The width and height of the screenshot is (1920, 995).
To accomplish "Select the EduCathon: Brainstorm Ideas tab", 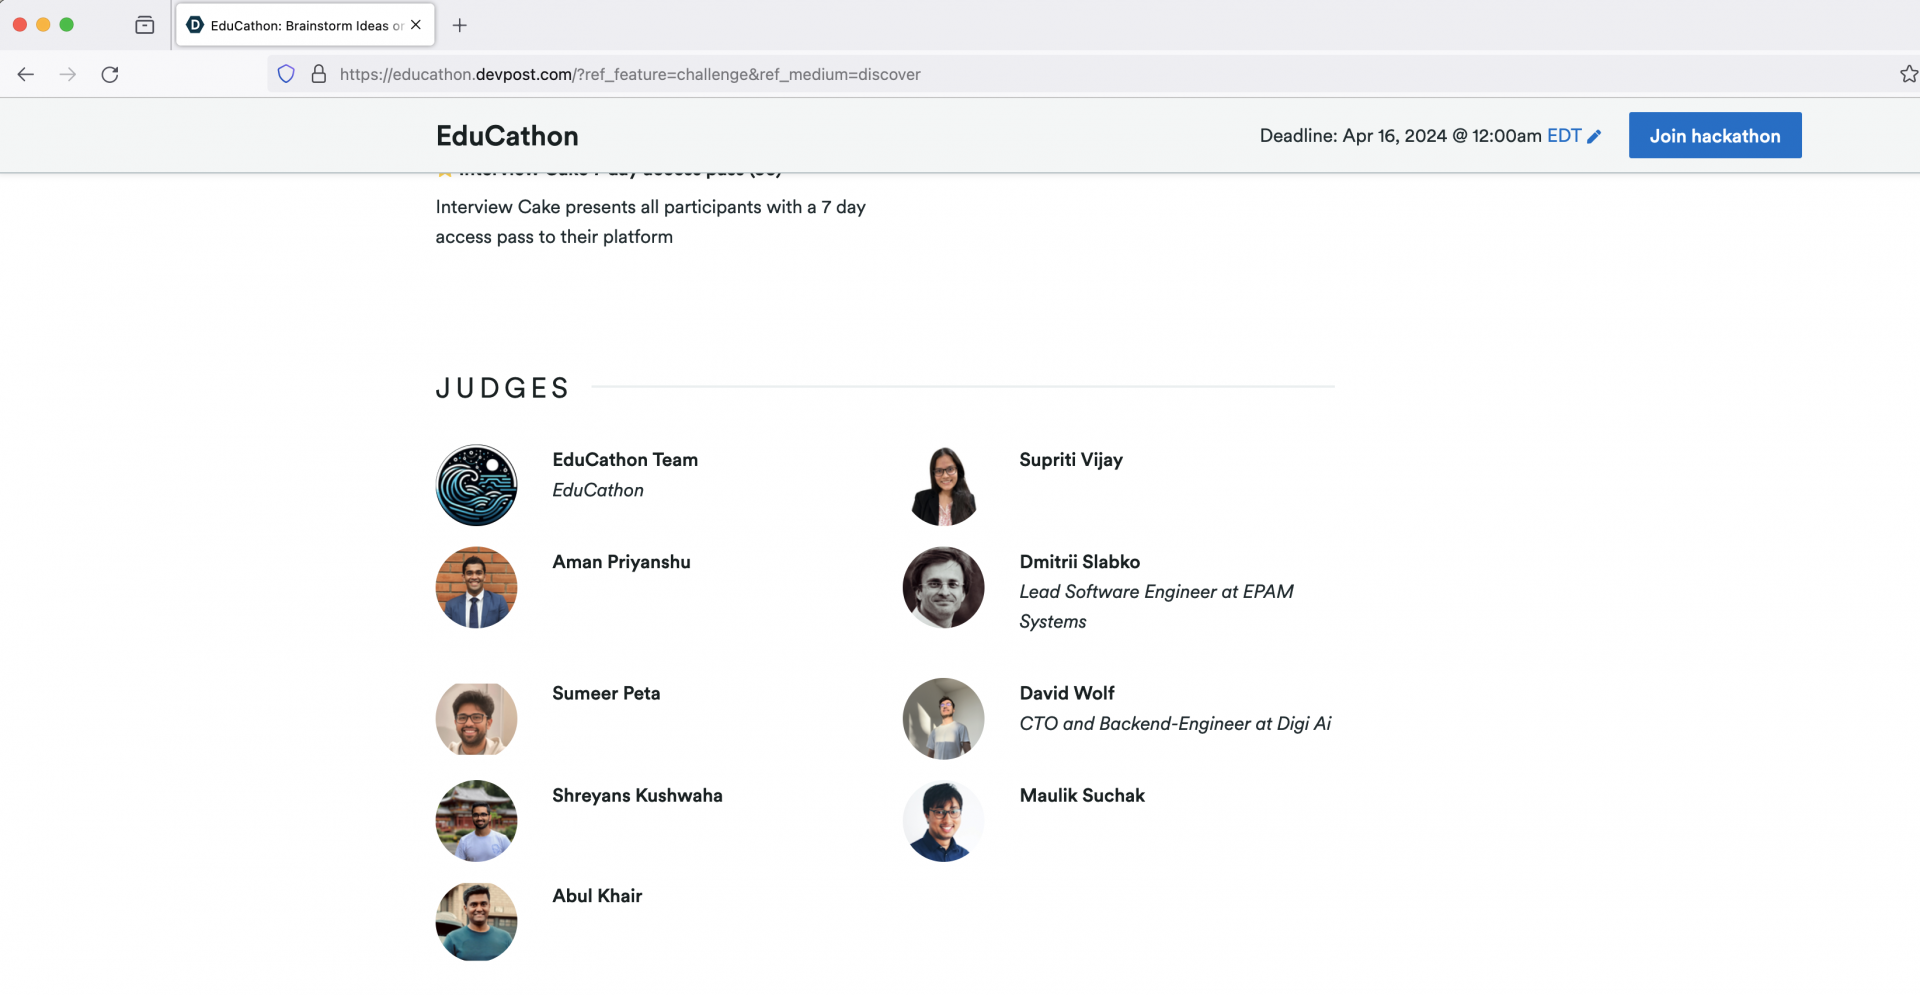I will coord(305,25).
